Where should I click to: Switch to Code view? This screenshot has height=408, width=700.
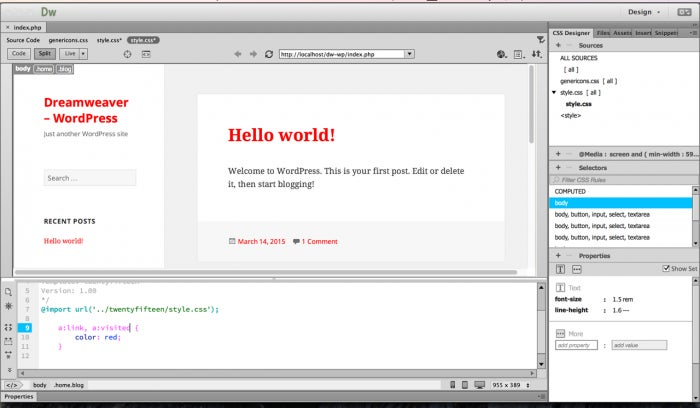[x=19, y=54]
